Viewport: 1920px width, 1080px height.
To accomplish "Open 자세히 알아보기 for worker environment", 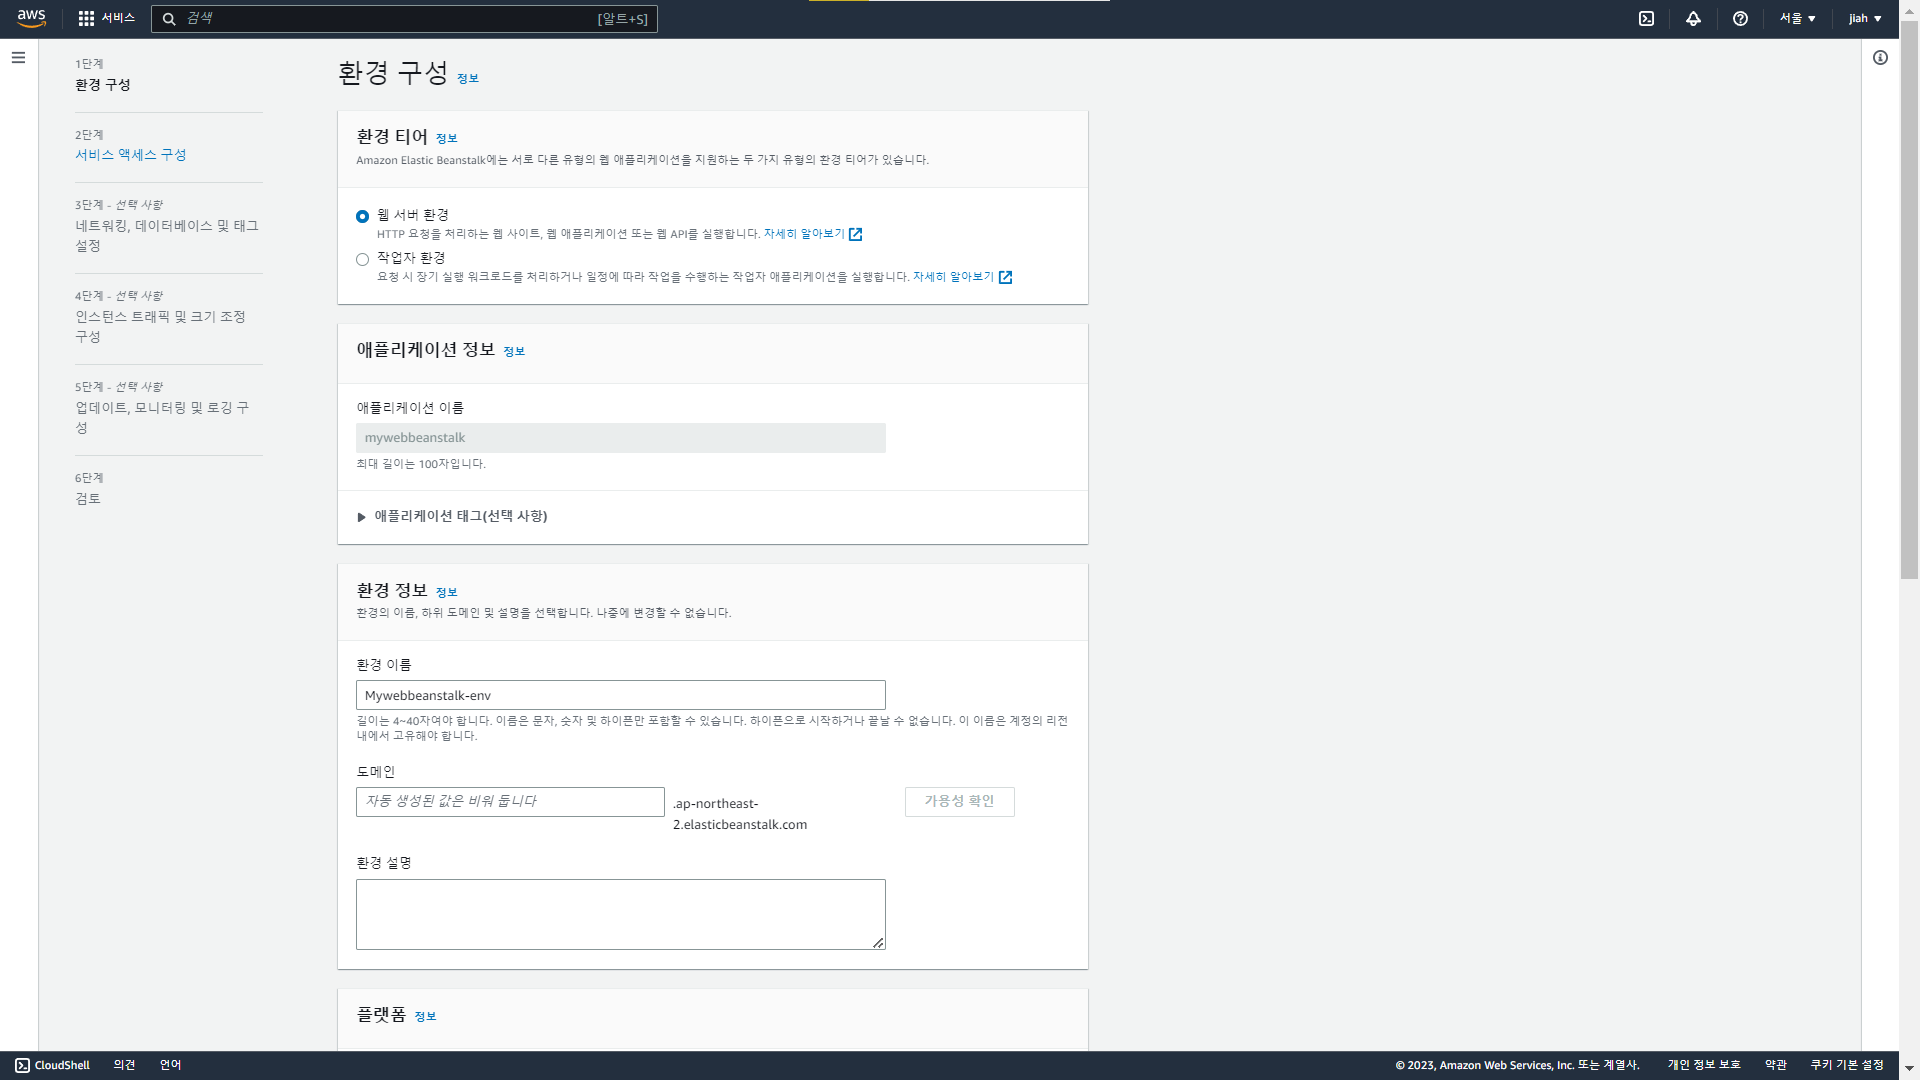I will point(953,277).
